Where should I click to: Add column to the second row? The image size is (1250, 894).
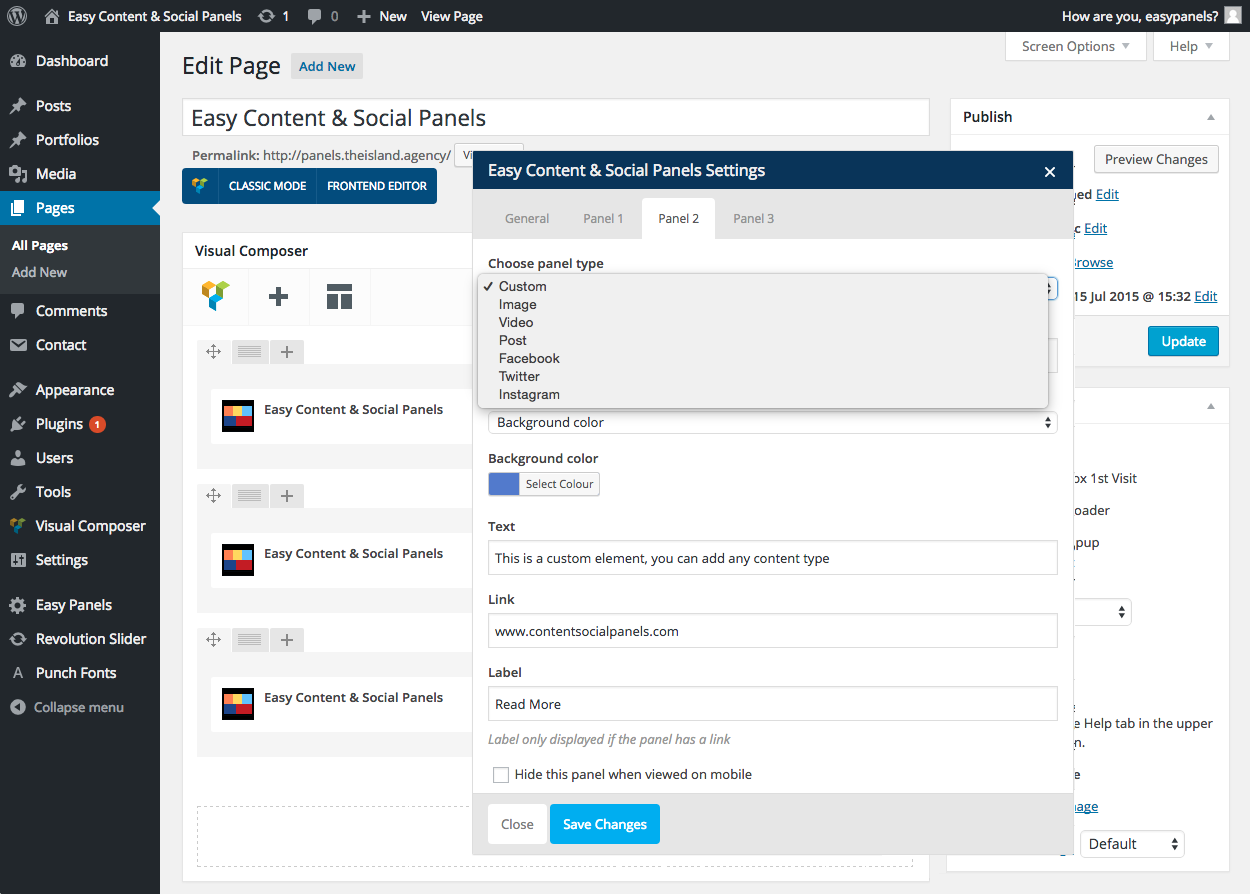pyautogui.click(x=287, y=495)
